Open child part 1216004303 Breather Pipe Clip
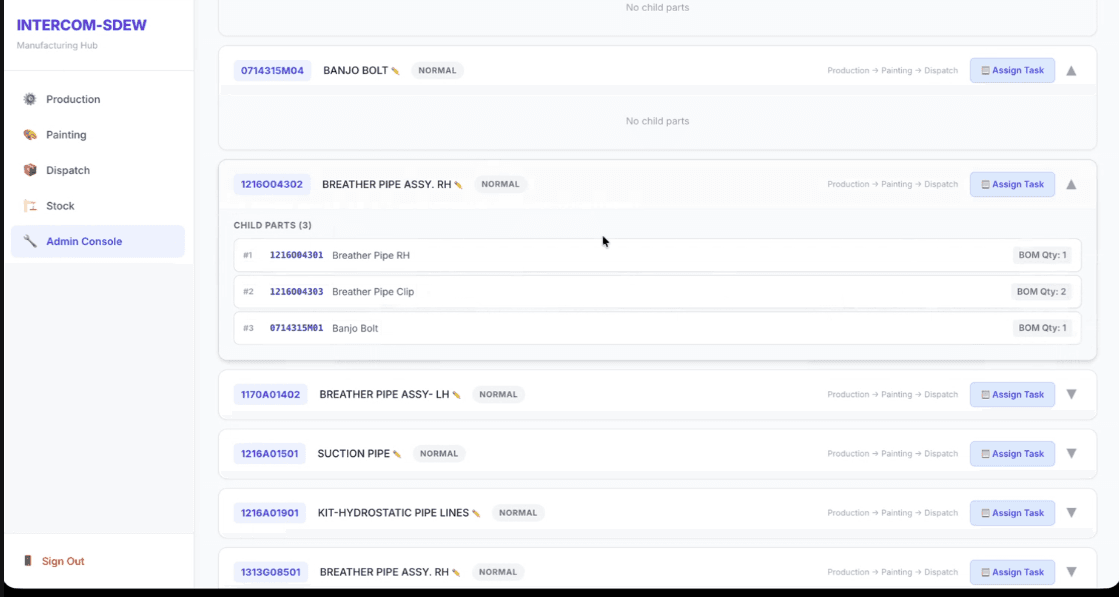 pyautogui.click(x=657, y=292)
